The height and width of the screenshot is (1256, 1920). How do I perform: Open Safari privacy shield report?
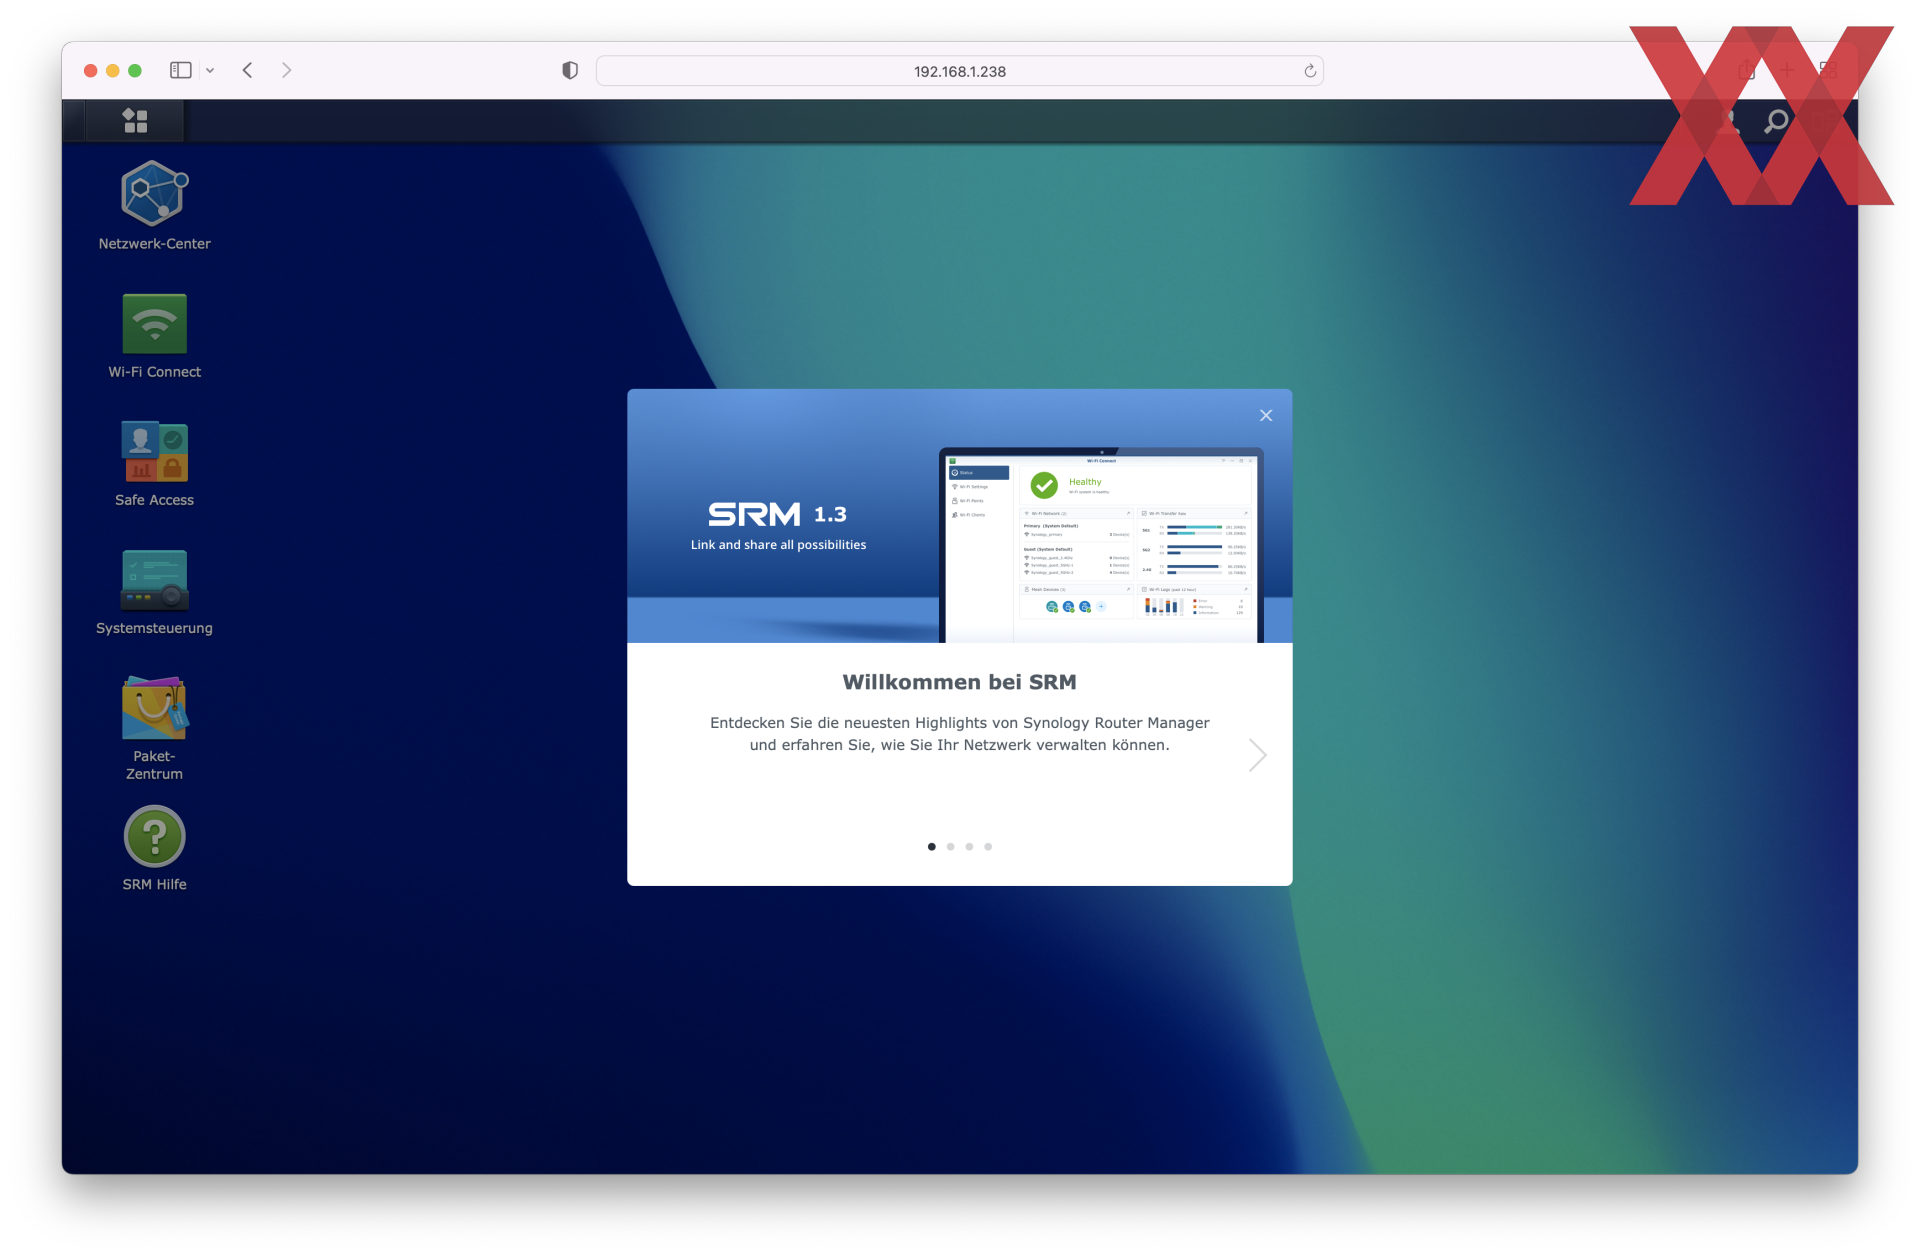(x=570, y=70)
